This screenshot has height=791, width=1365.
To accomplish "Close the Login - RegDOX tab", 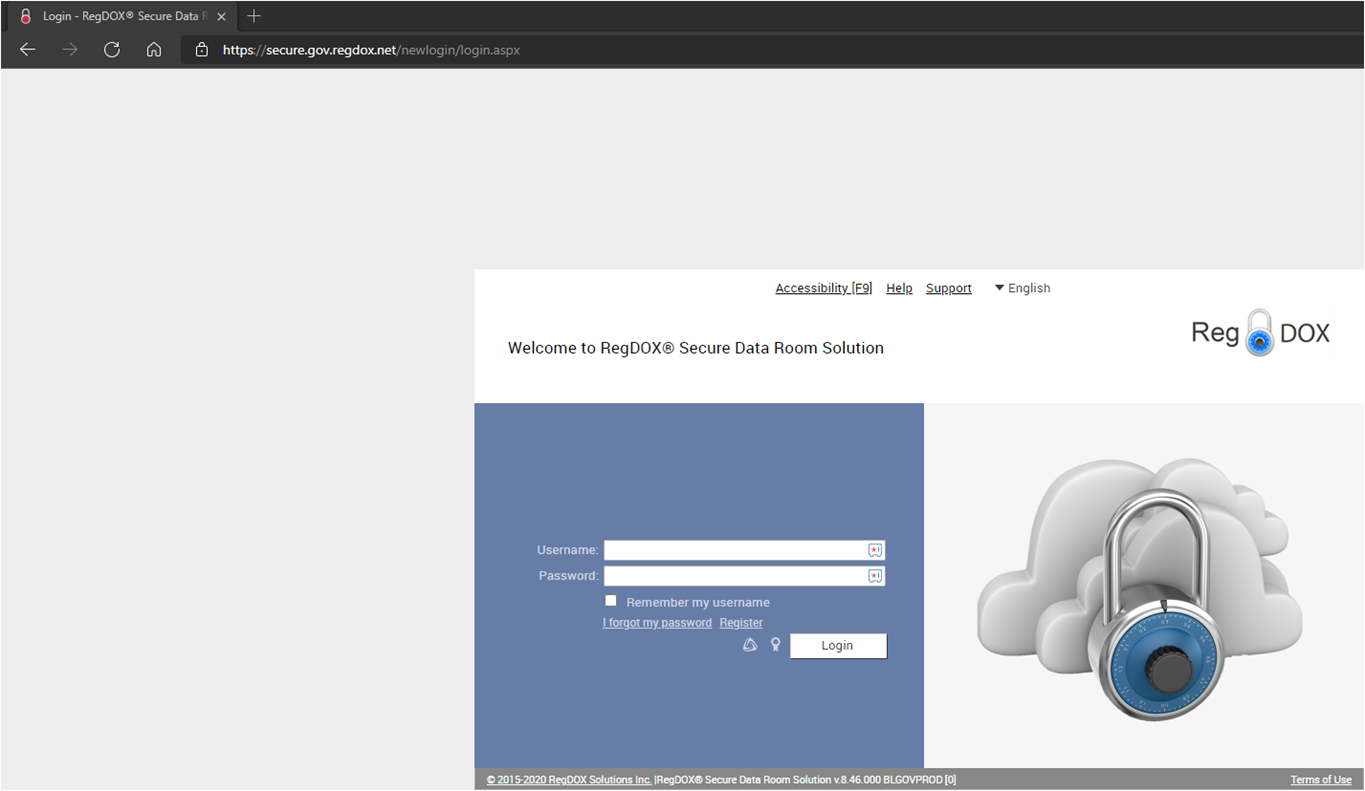I will pyautogui.click(x=221, y=17).
